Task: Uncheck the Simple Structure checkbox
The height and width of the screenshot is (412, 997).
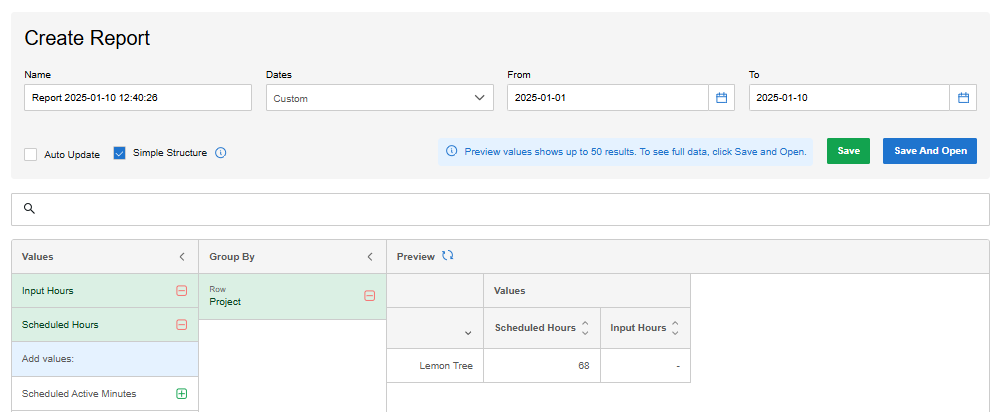Action: 120,153
